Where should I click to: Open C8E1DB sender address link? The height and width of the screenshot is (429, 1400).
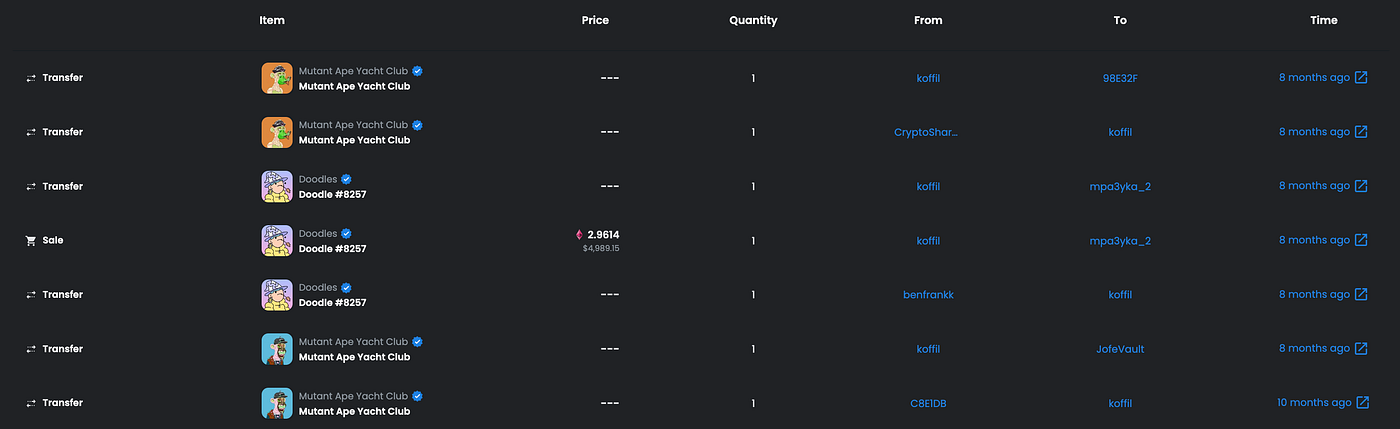coord(928,403)
